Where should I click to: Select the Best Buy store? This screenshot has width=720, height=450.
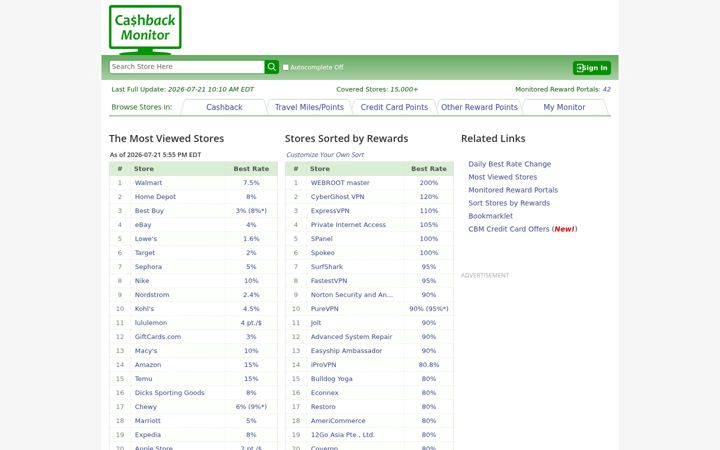pos(149,211)
